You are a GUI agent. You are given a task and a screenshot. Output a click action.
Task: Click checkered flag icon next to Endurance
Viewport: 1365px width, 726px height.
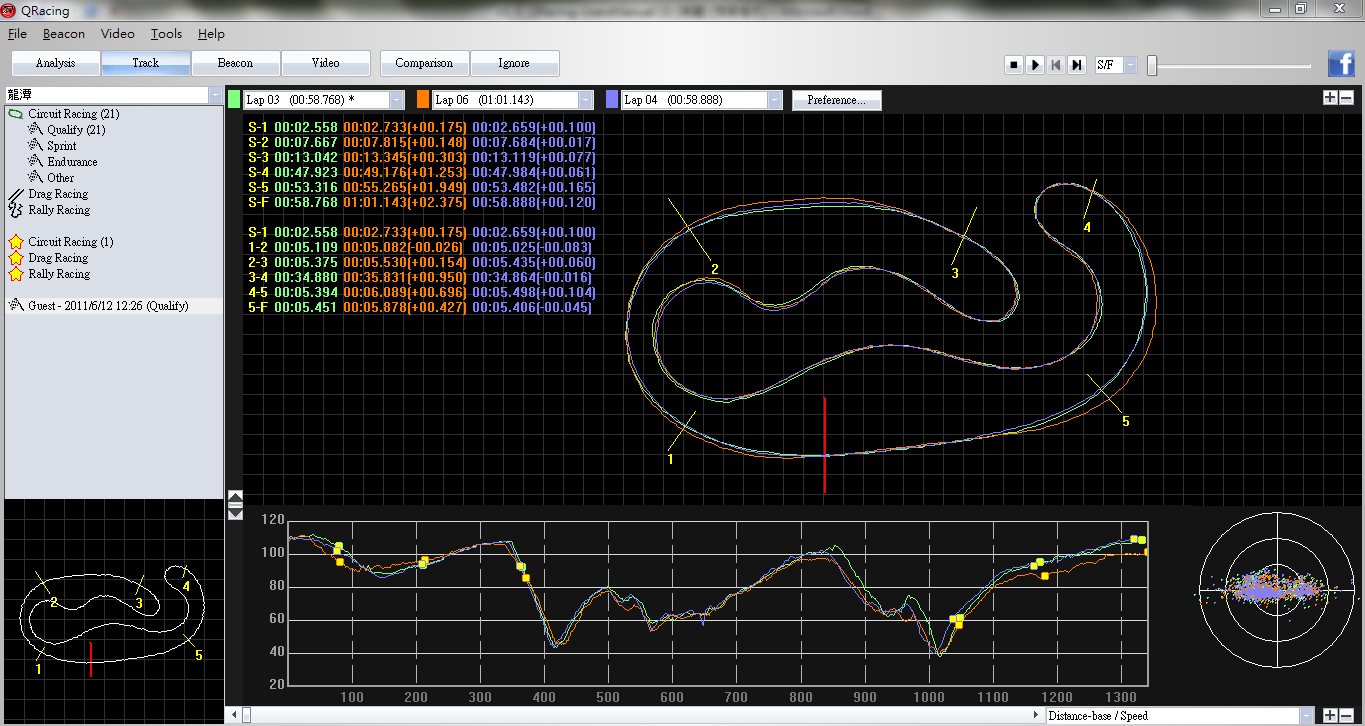pos(36,162)
